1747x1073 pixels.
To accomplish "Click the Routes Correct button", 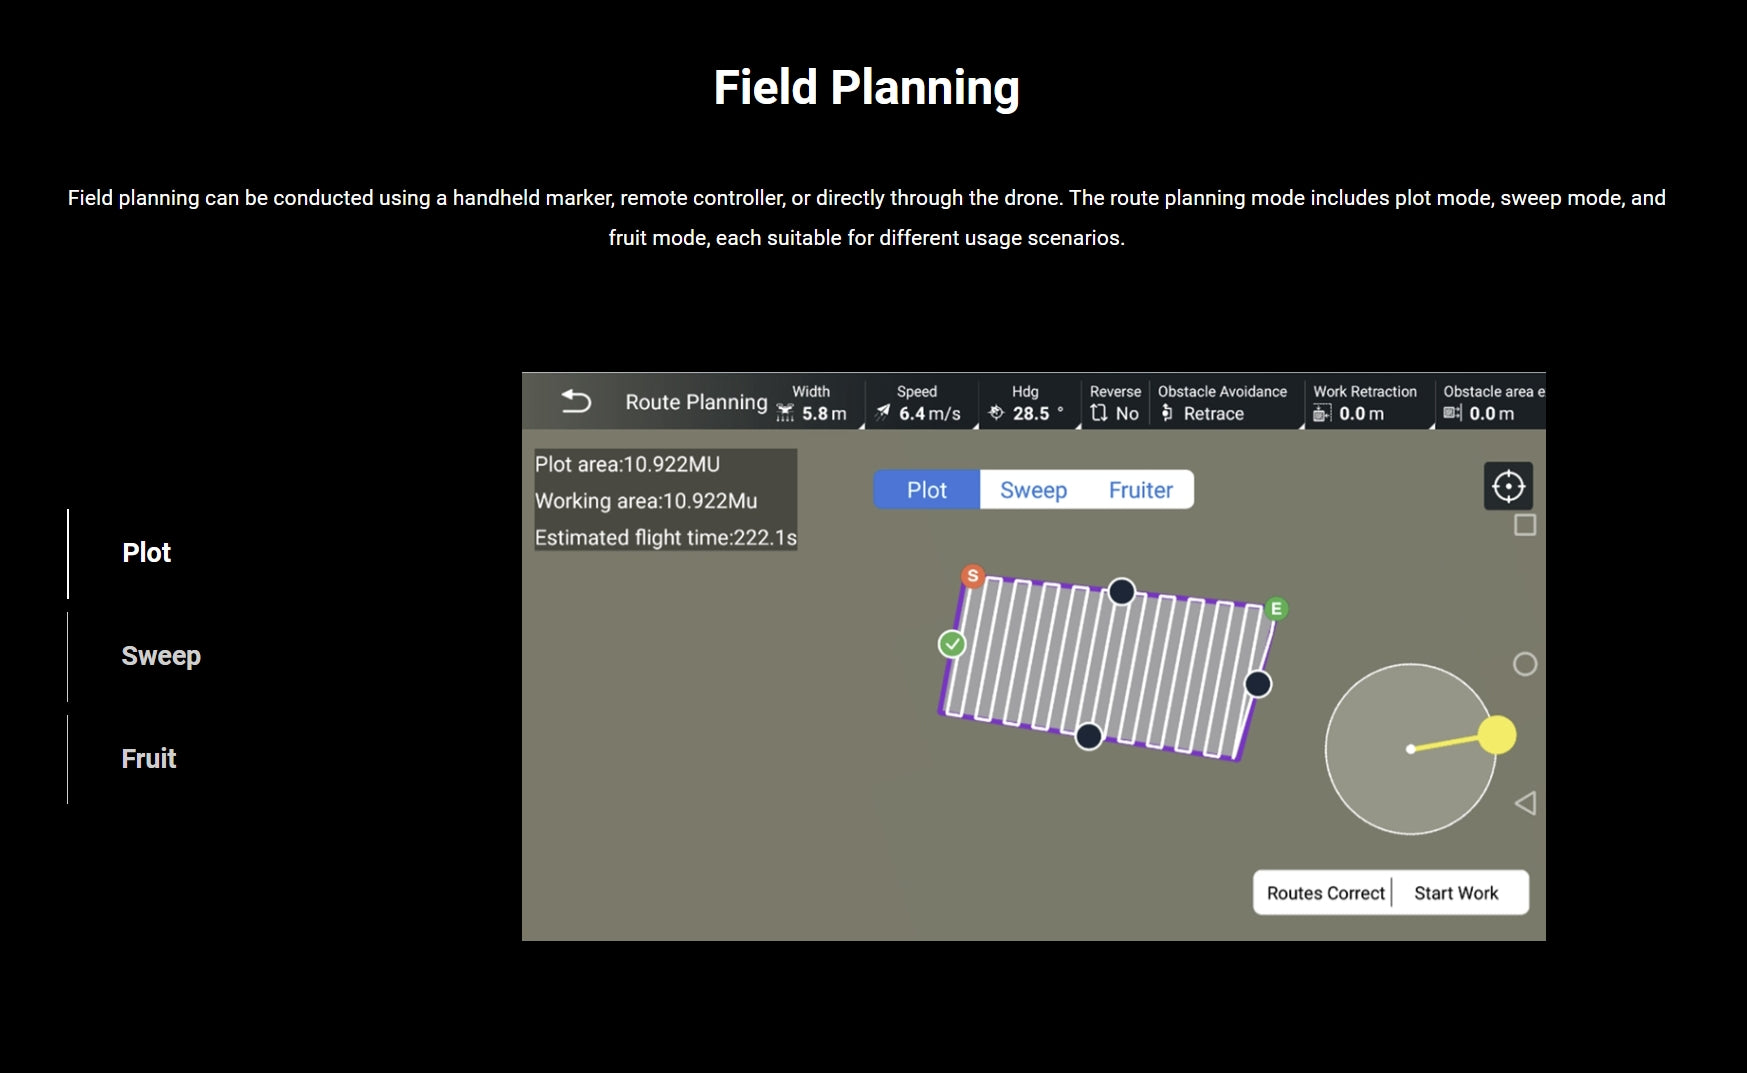I will pyautogui.click(x=1325, y=892).
